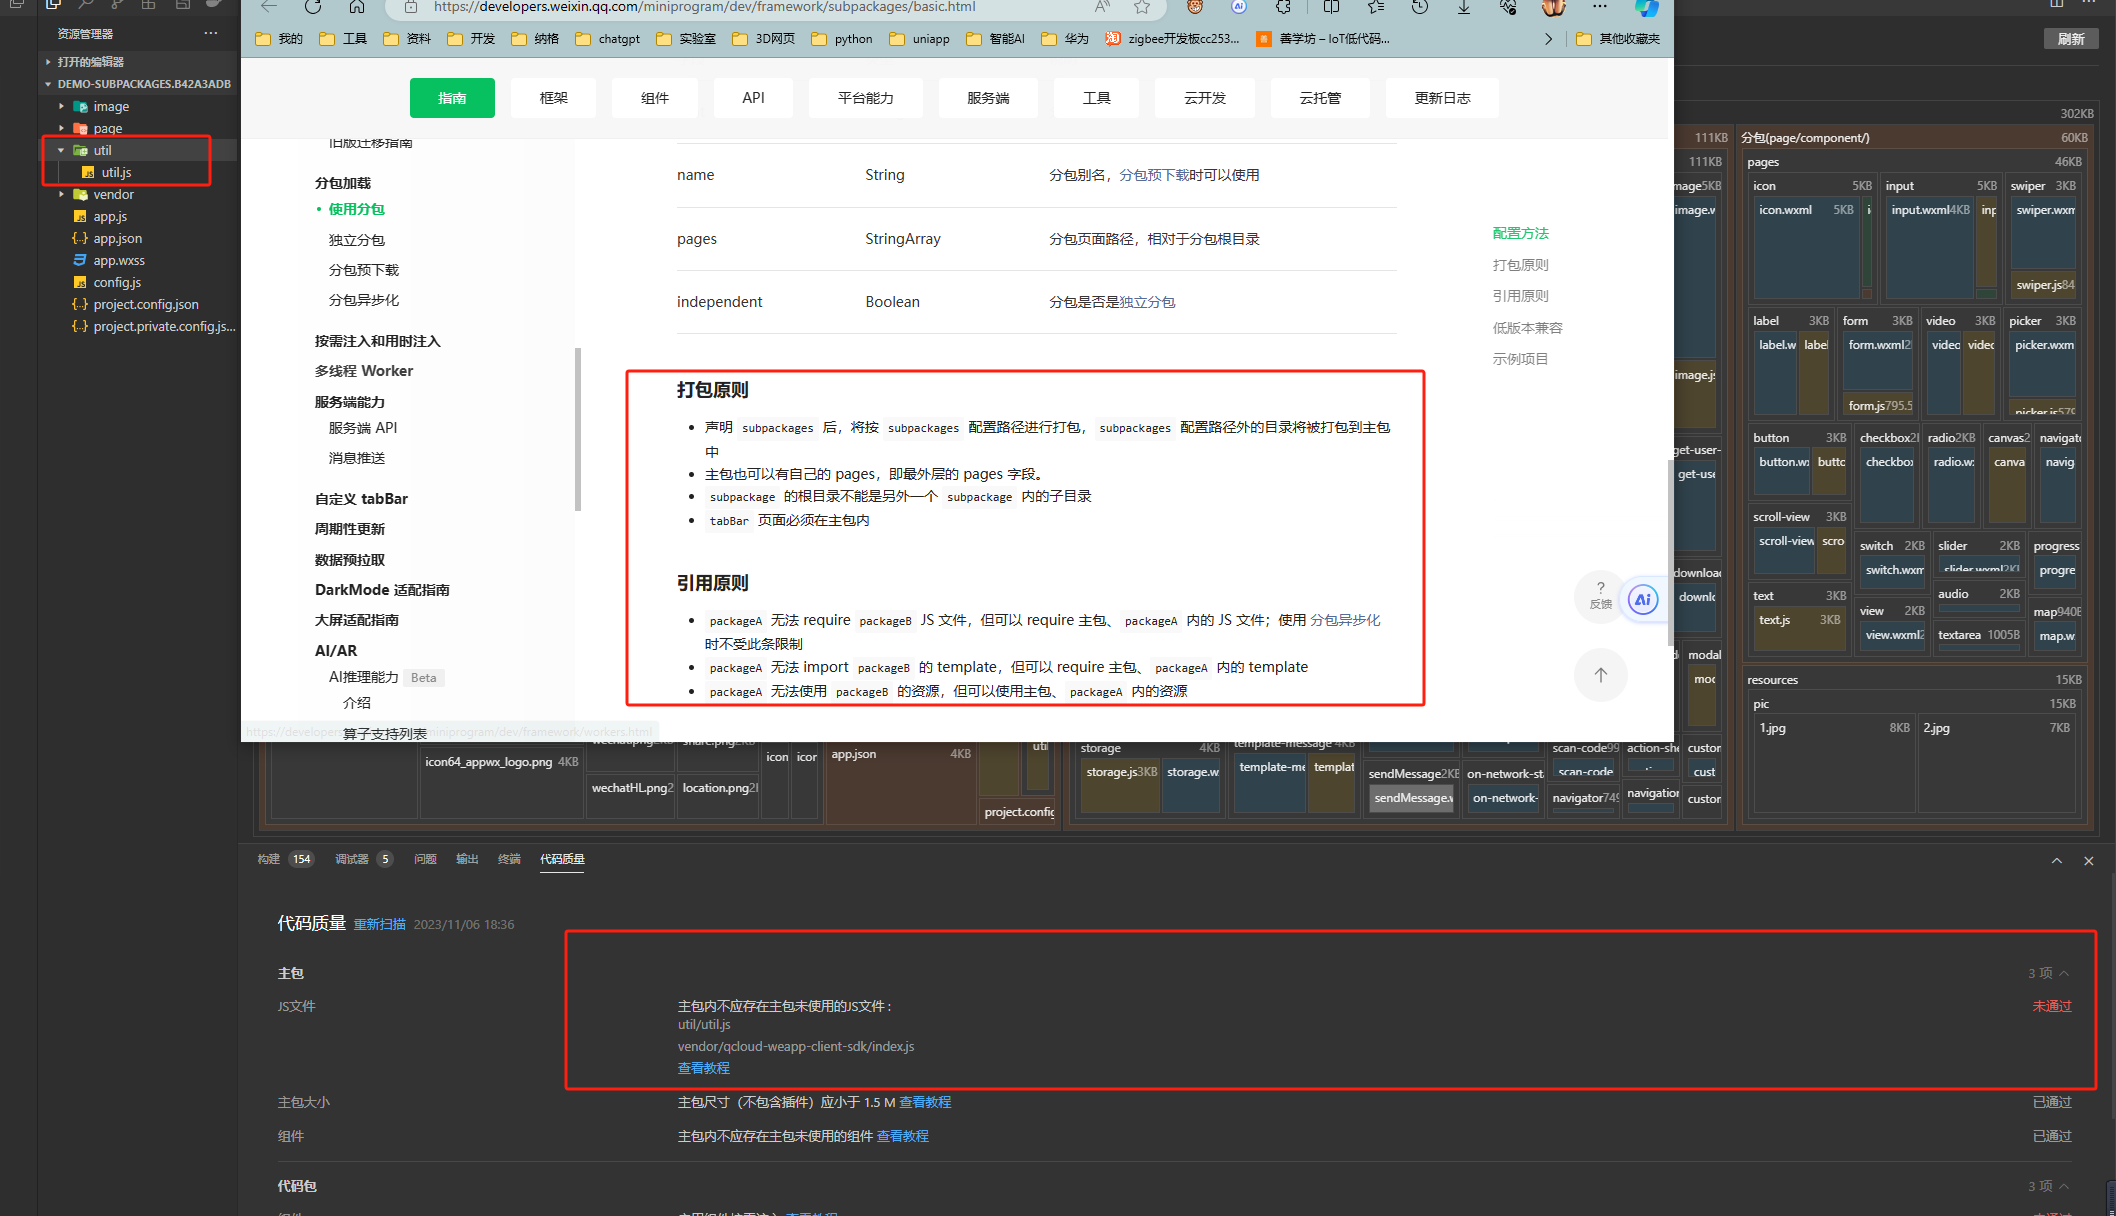Click the scroll-to-top arrow button
Screen dimensions: 2116x1216
(1600, 675)
